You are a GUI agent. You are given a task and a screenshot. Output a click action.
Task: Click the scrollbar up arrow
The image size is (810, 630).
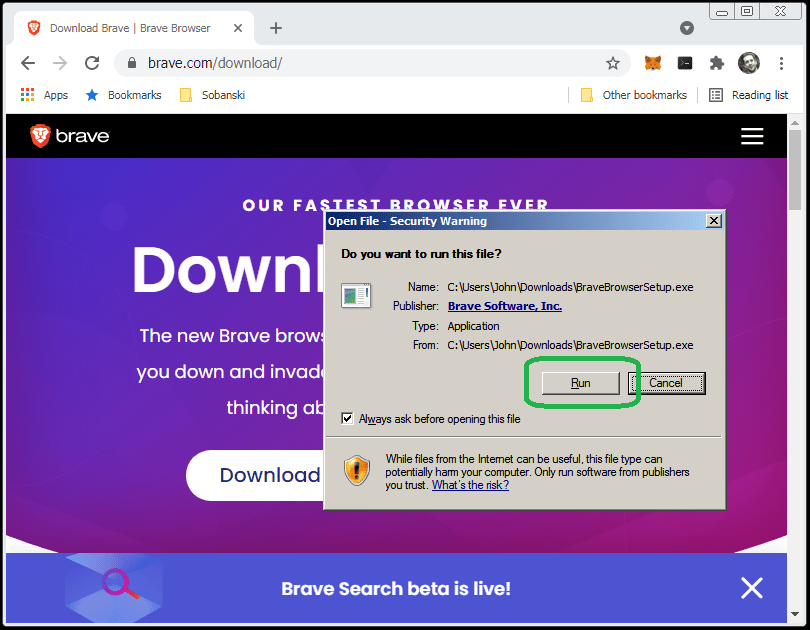coord(795,123)
